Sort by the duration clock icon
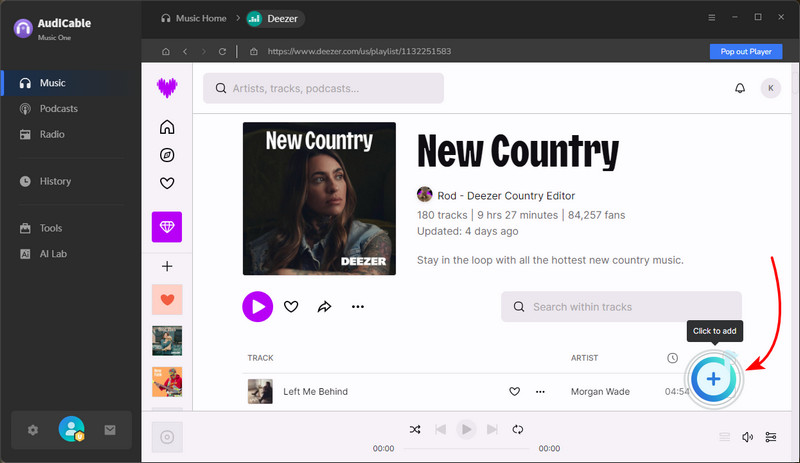Screen dimensions: 800x463 pos(672,358)
